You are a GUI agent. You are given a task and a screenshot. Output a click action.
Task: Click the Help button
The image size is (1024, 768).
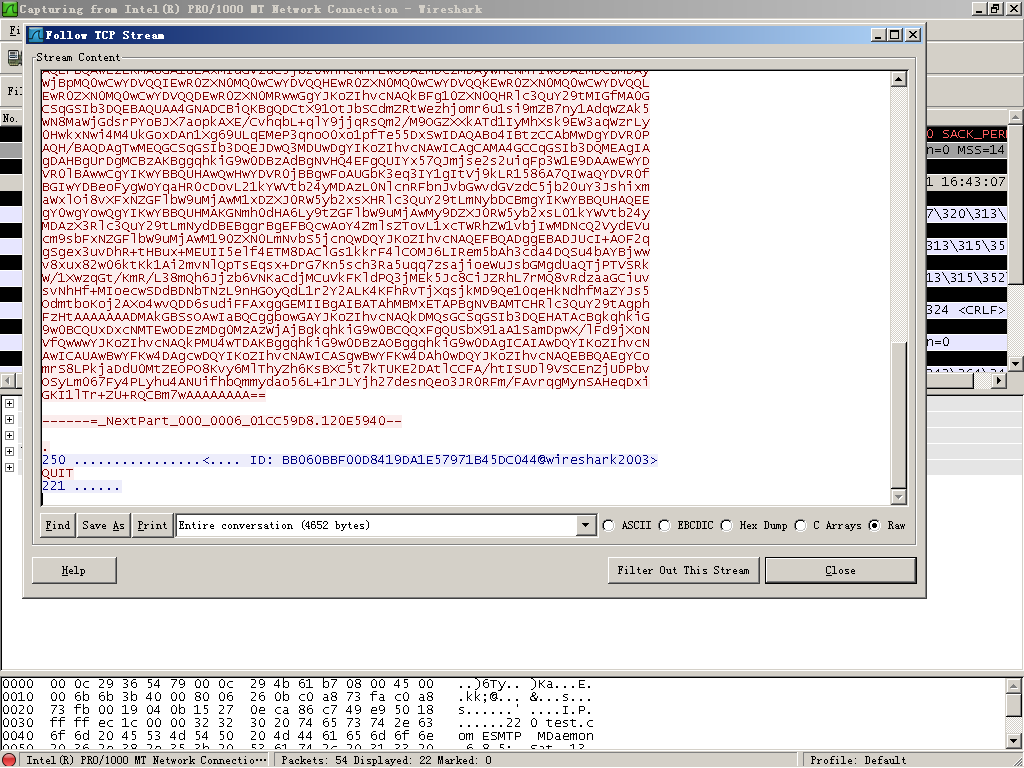click(74, 570)
